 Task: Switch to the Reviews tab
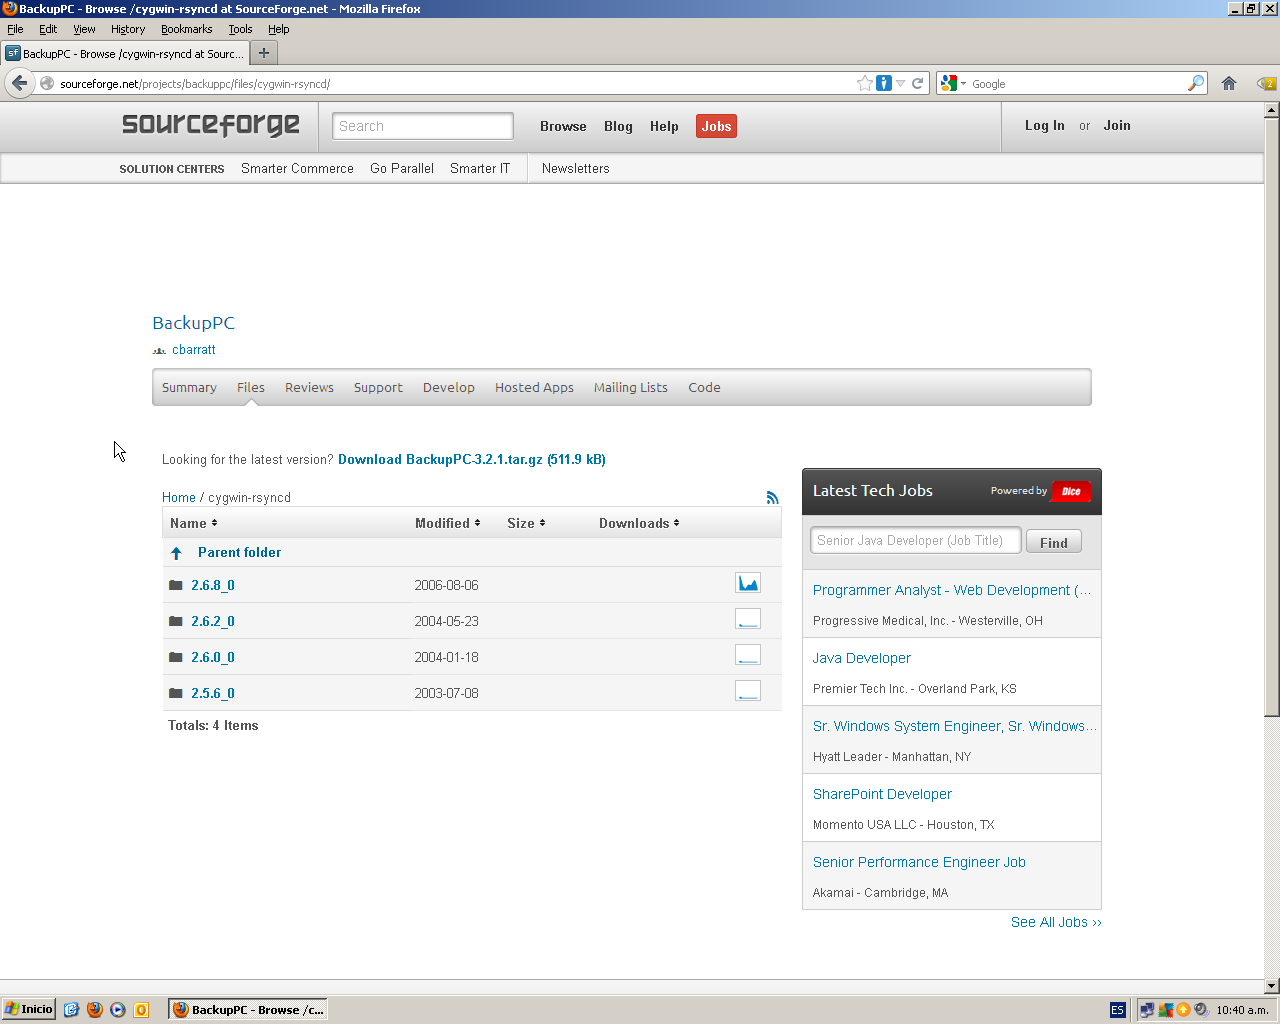tap(309, 387)
